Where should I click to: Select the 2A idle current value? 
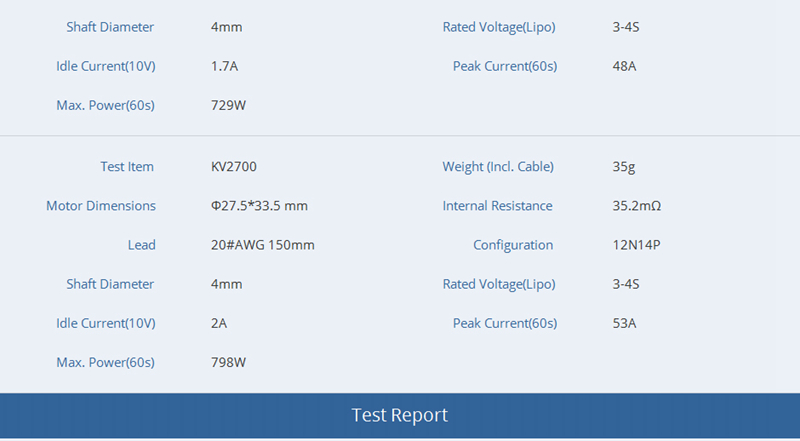tap(219, 323)
